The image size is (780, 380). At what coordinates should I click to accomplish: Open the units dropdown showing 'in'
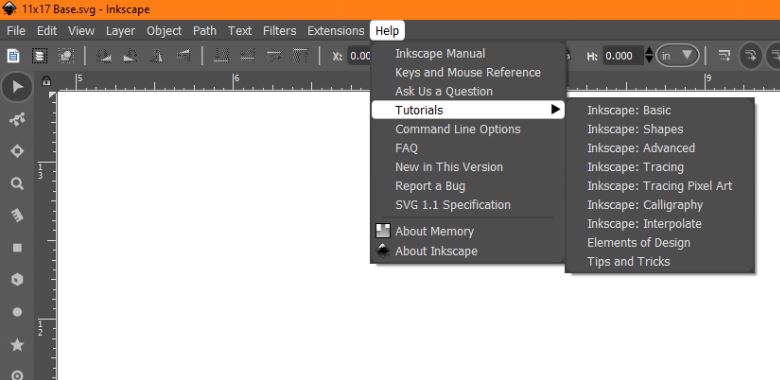(x=678, y=56)
